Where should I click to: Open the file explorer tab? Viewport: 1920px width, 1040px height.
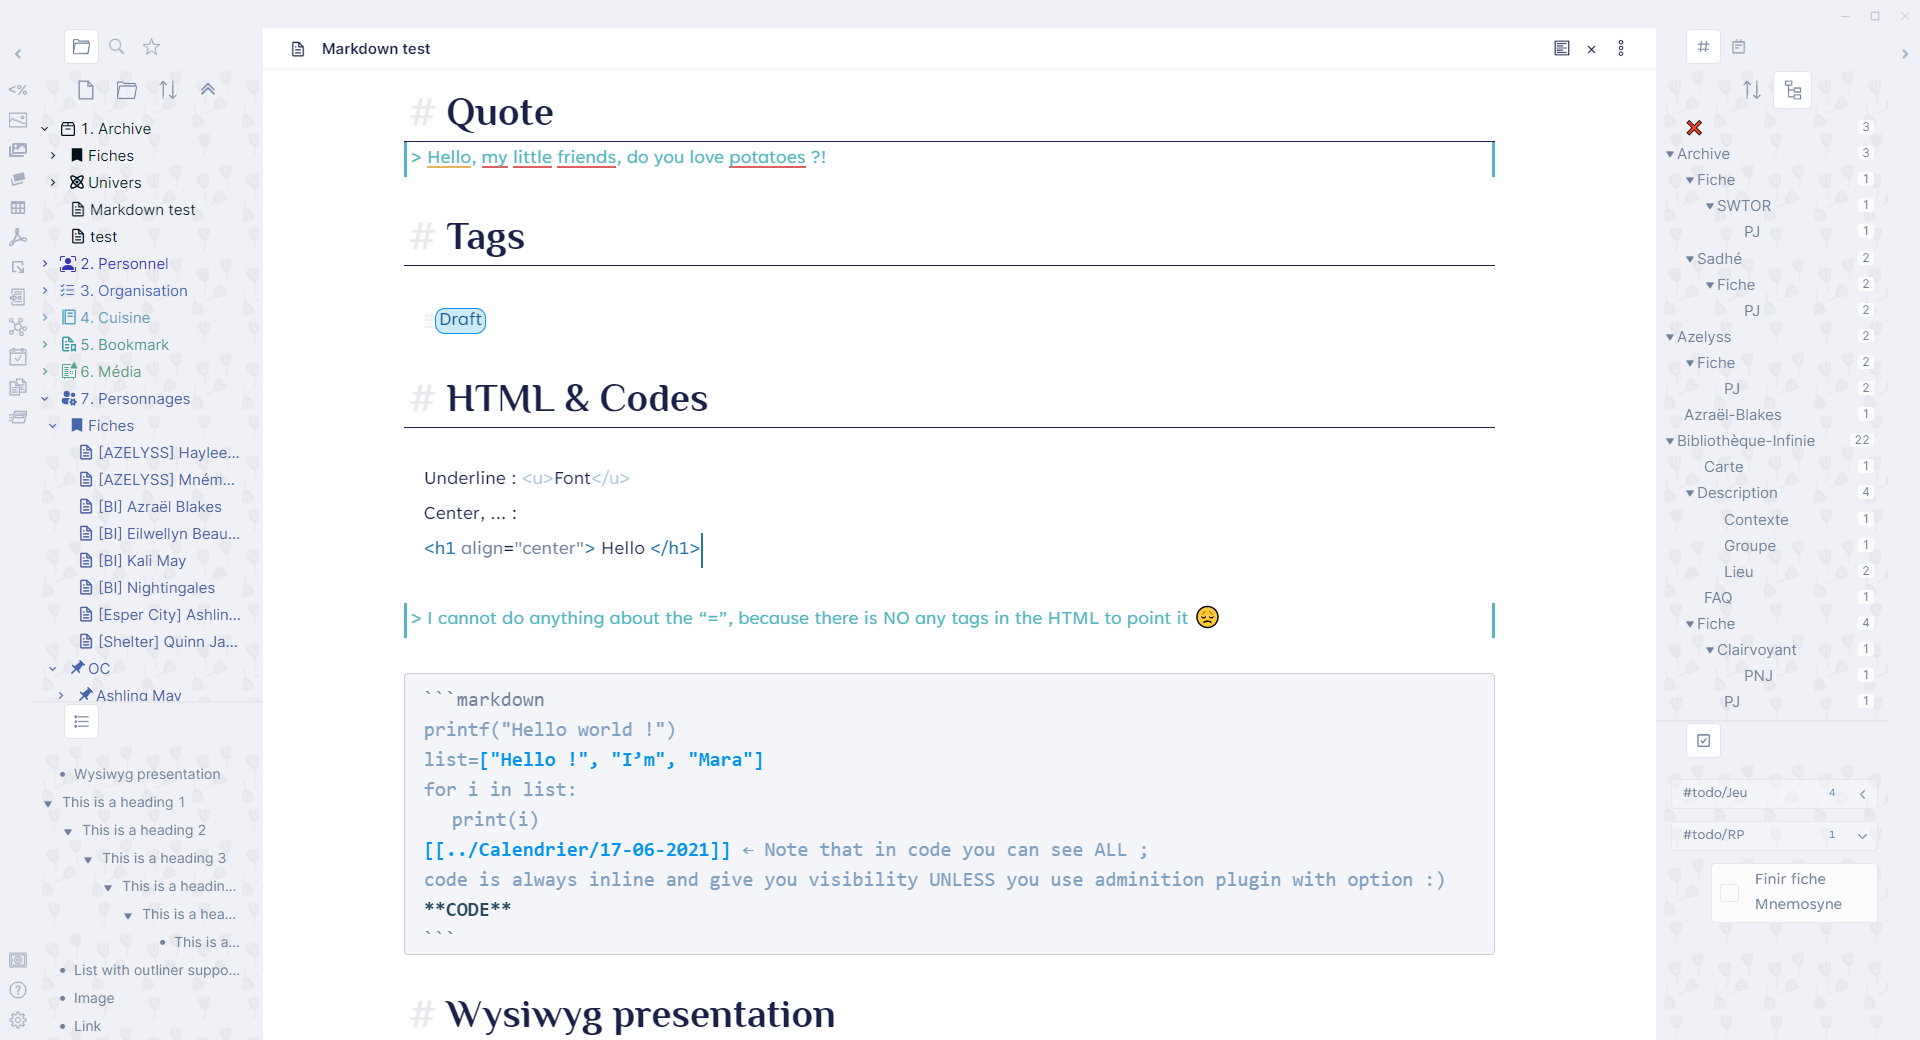point(82,47)
